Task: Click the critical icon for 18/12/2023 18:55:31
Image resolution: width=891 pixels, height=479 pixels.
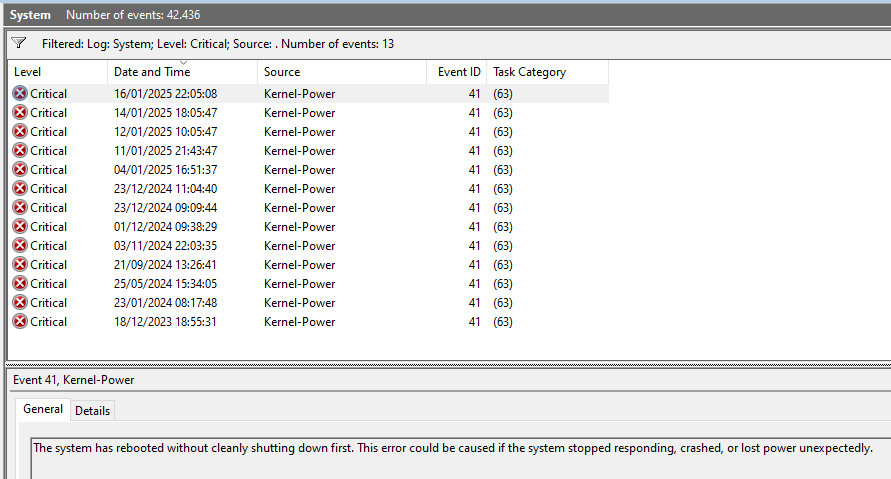Action: tap(20, 322)
